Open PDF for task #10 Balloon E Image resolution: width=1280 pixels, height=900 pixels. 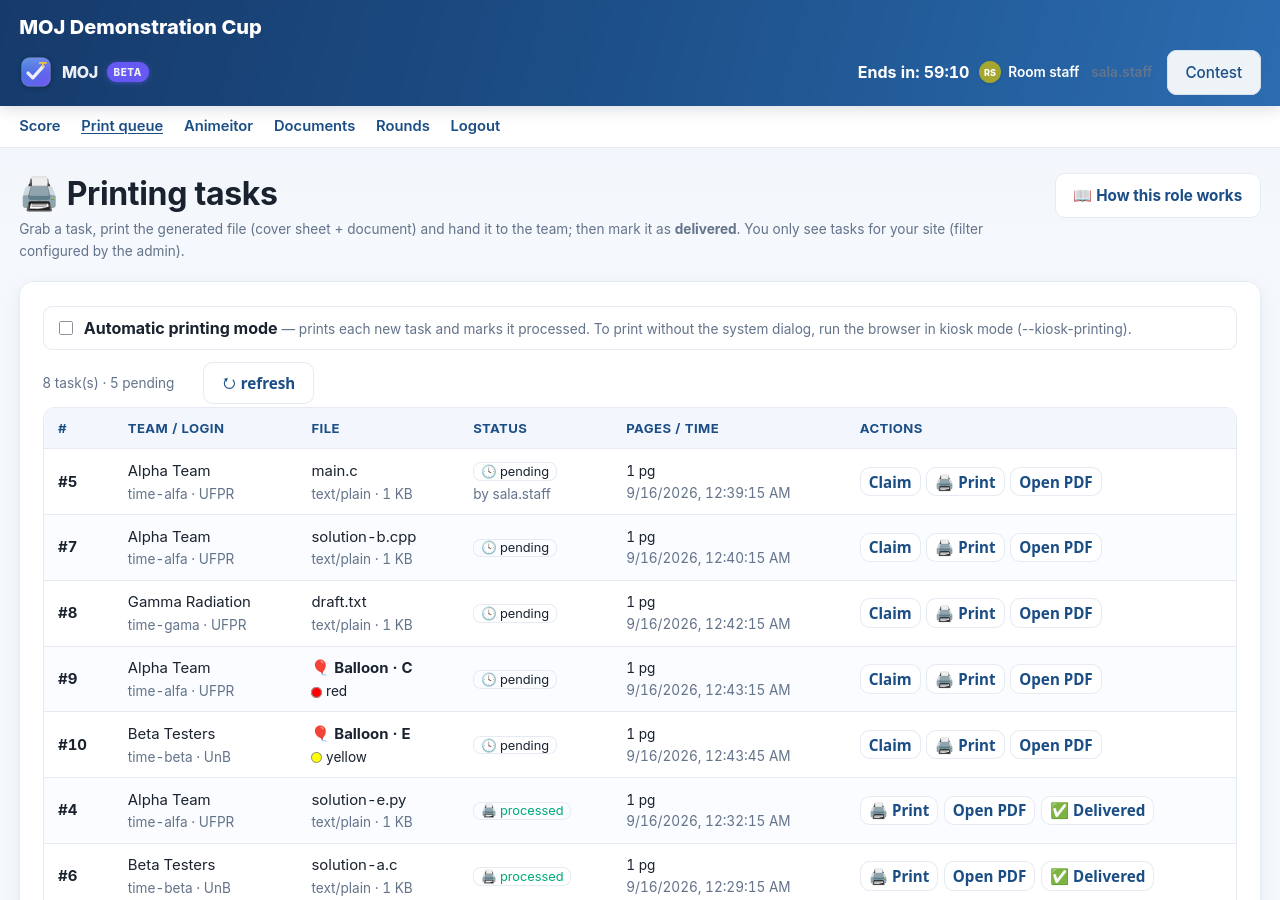pyautogui.click(x=1055, y=745)
